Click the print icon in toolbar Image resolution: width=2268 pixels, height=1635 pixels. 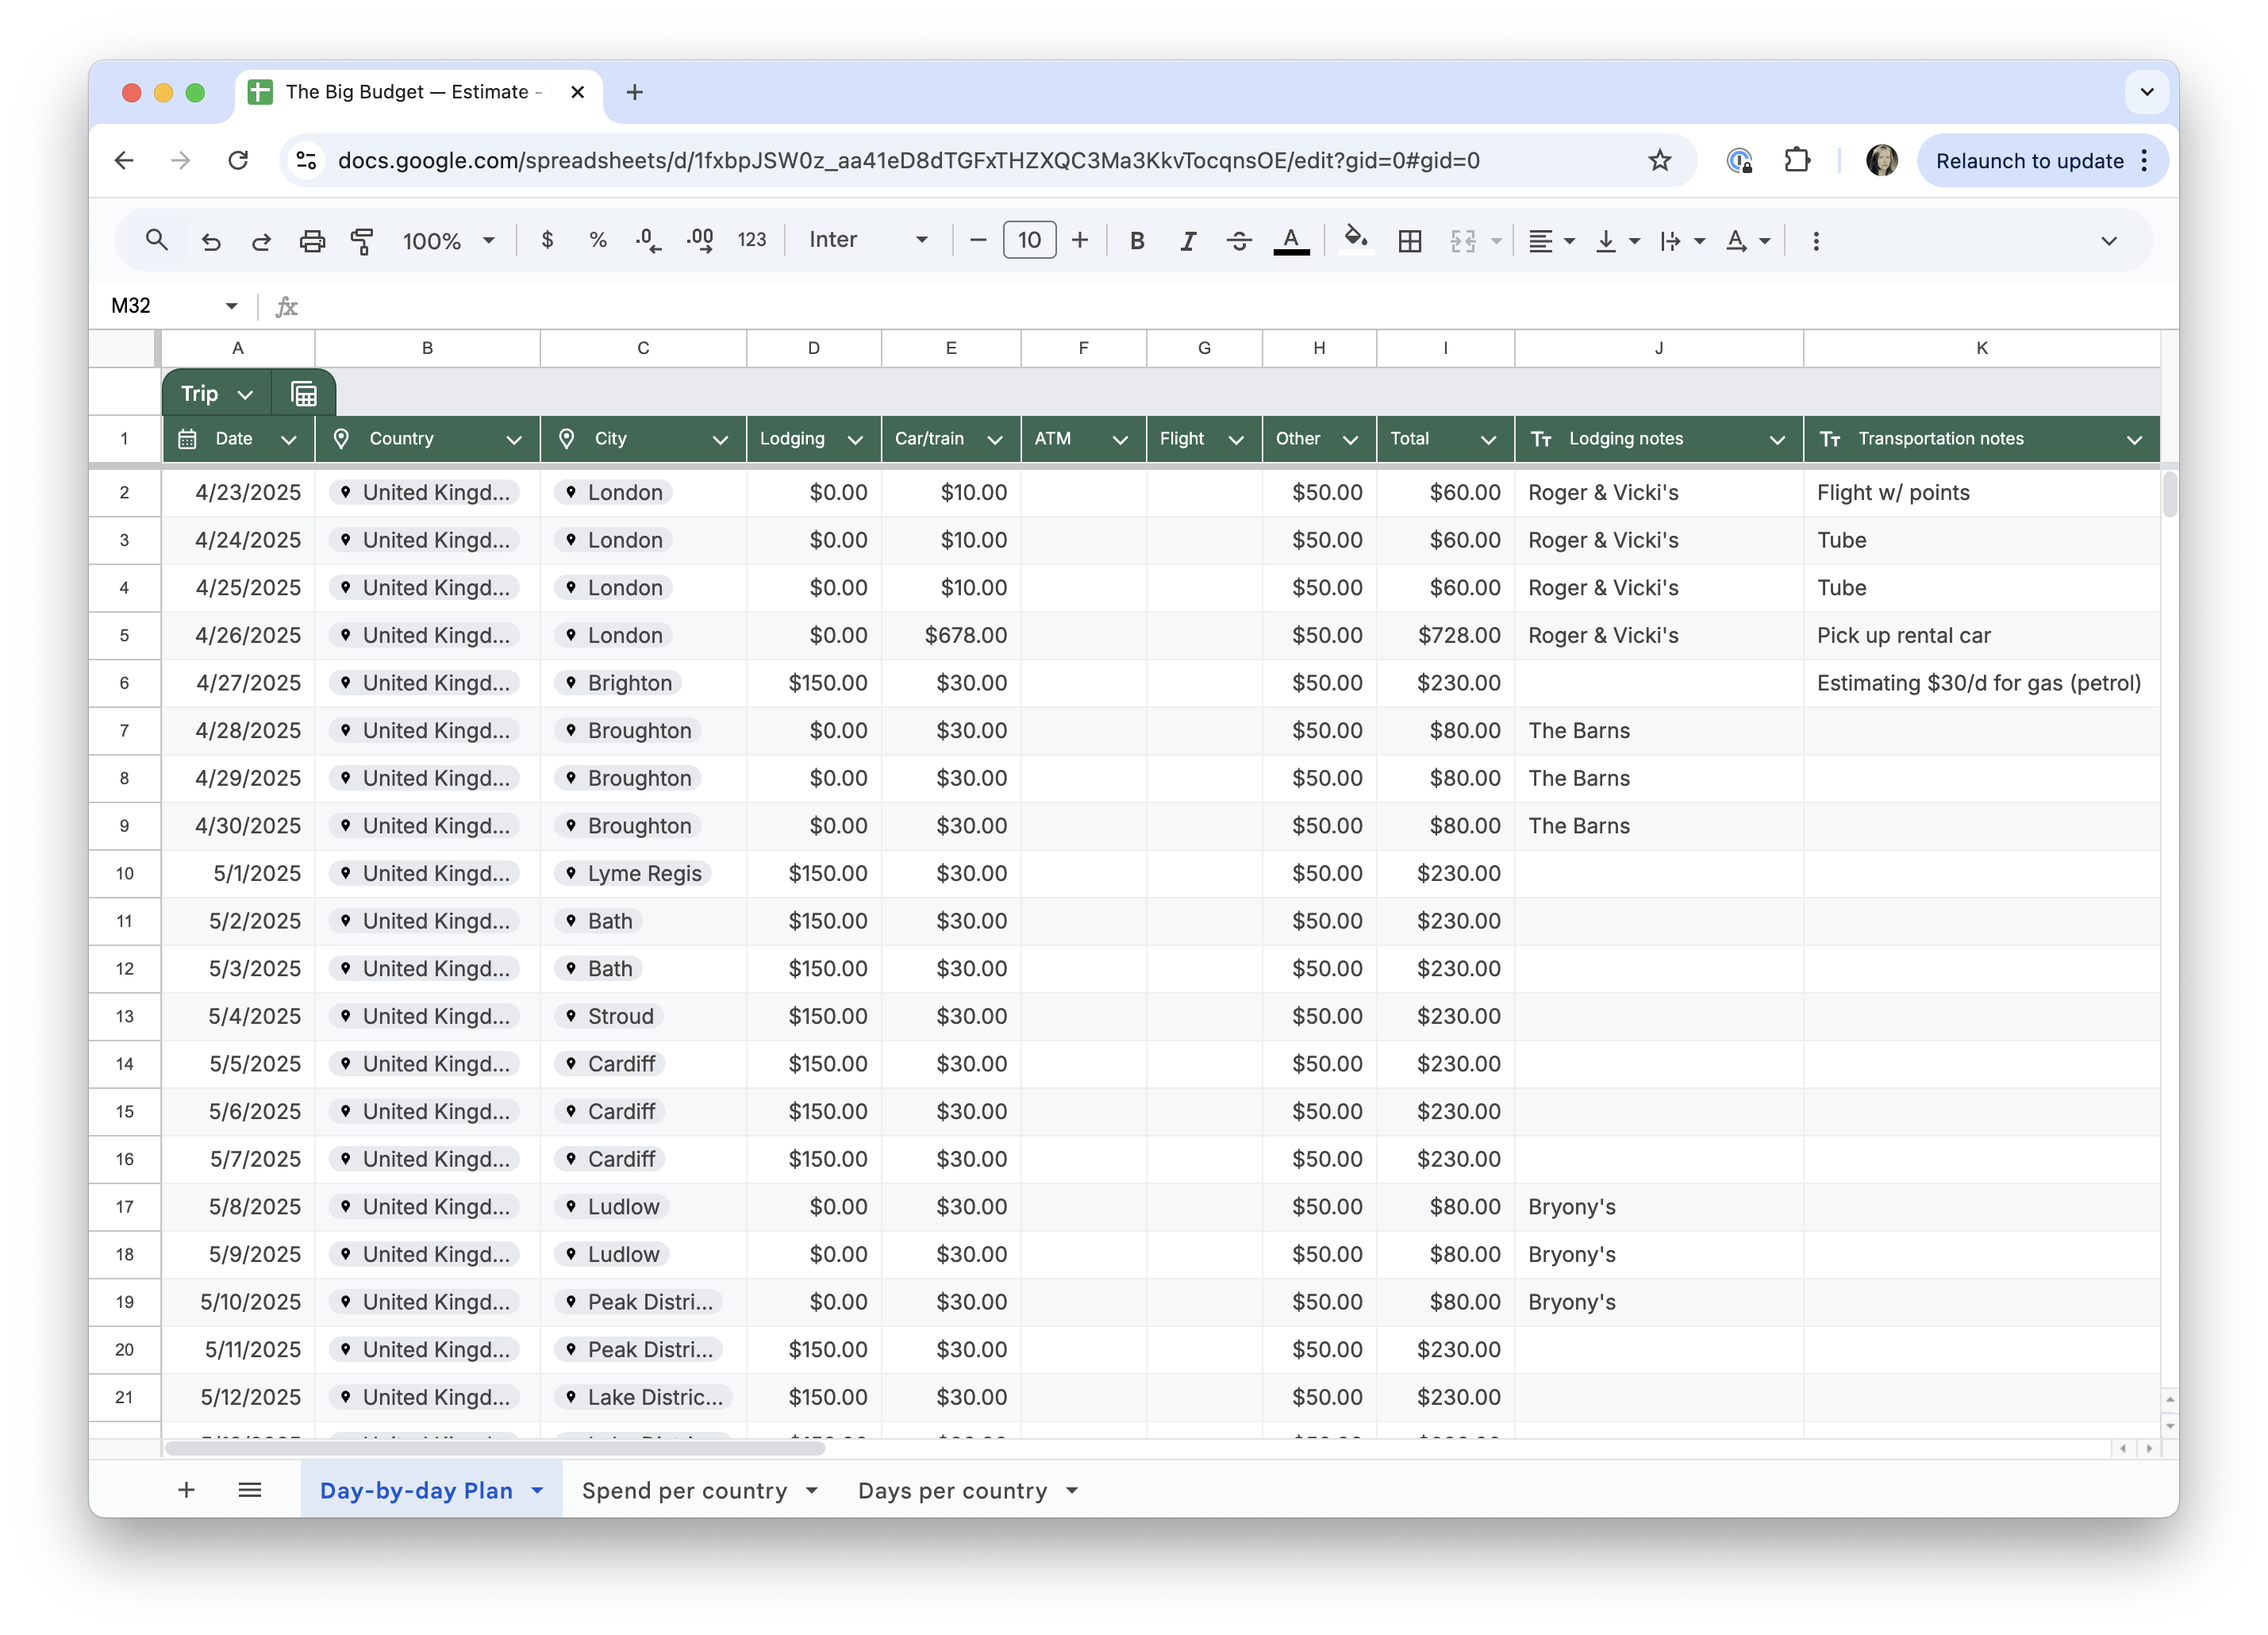(312, 241)
